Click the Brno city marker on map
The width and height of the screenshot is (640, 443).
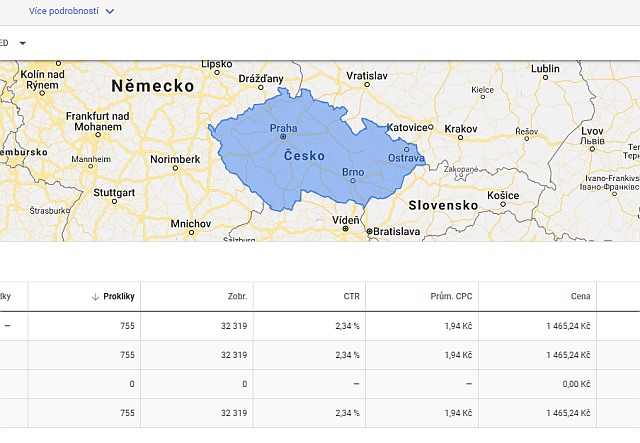353,180
